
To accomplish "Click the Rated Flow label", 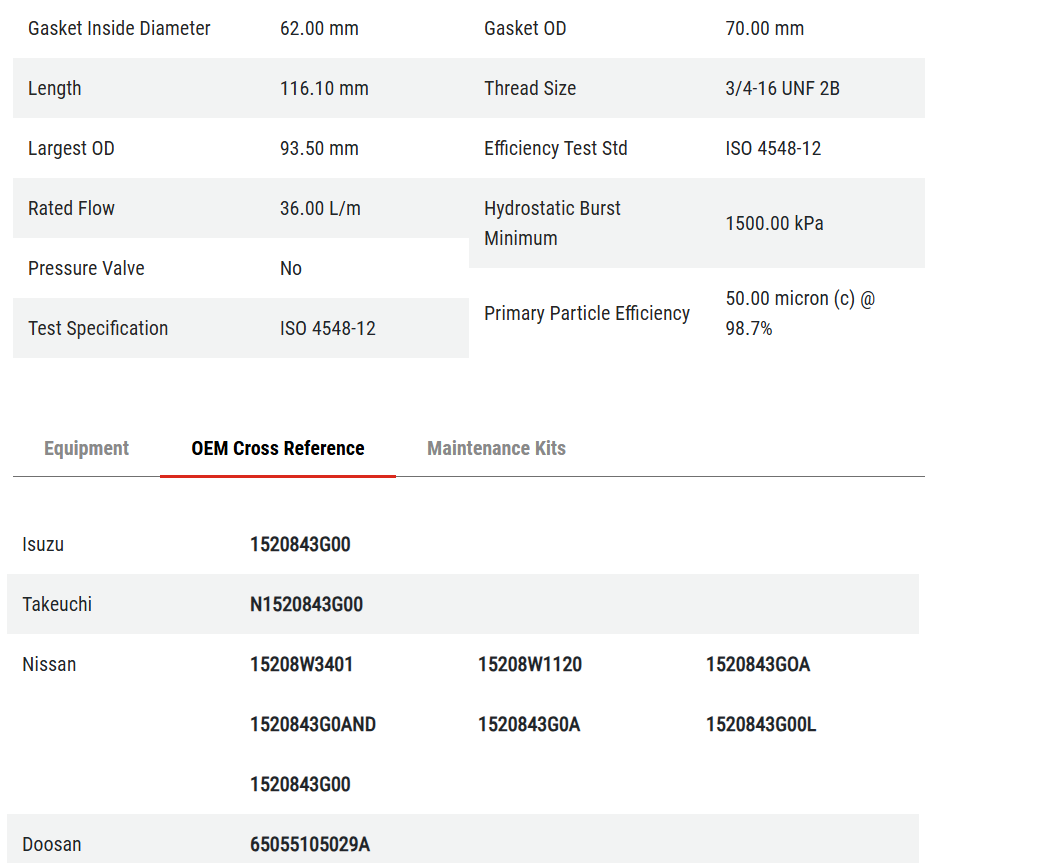I will tap(71, 208).
